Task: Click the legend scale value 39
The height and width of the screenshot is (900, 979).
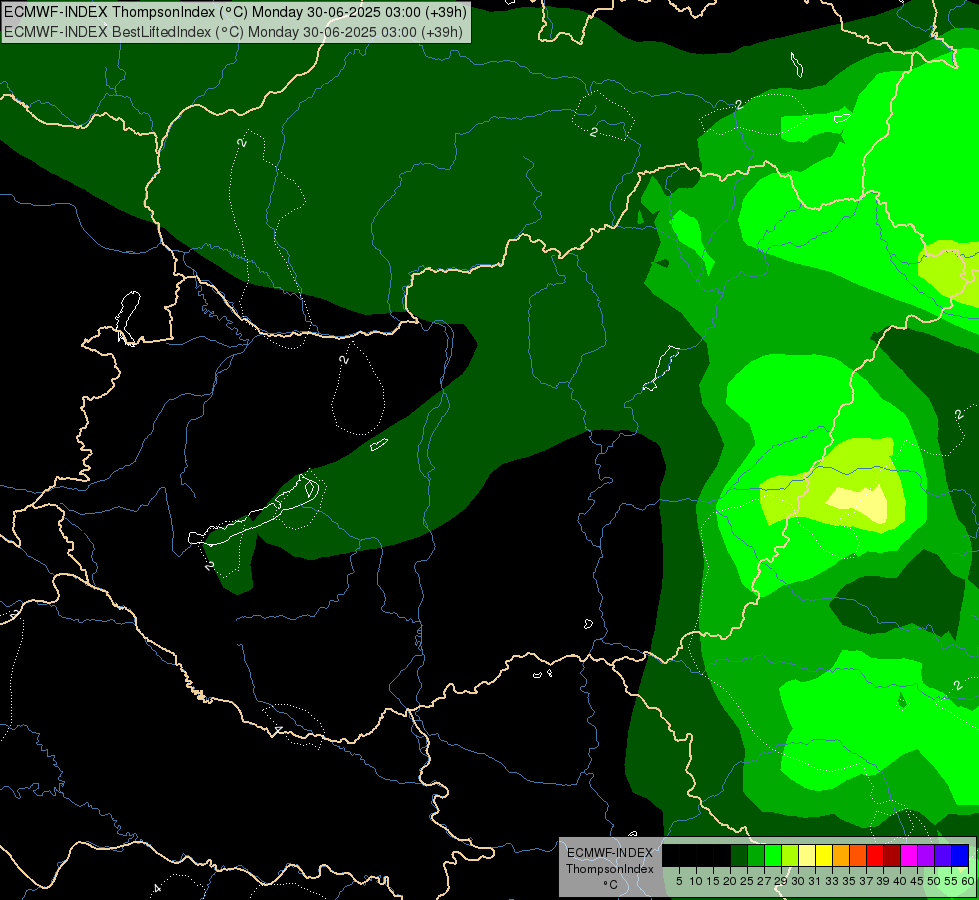Action: pyautogui.click(x=883, y=881)
